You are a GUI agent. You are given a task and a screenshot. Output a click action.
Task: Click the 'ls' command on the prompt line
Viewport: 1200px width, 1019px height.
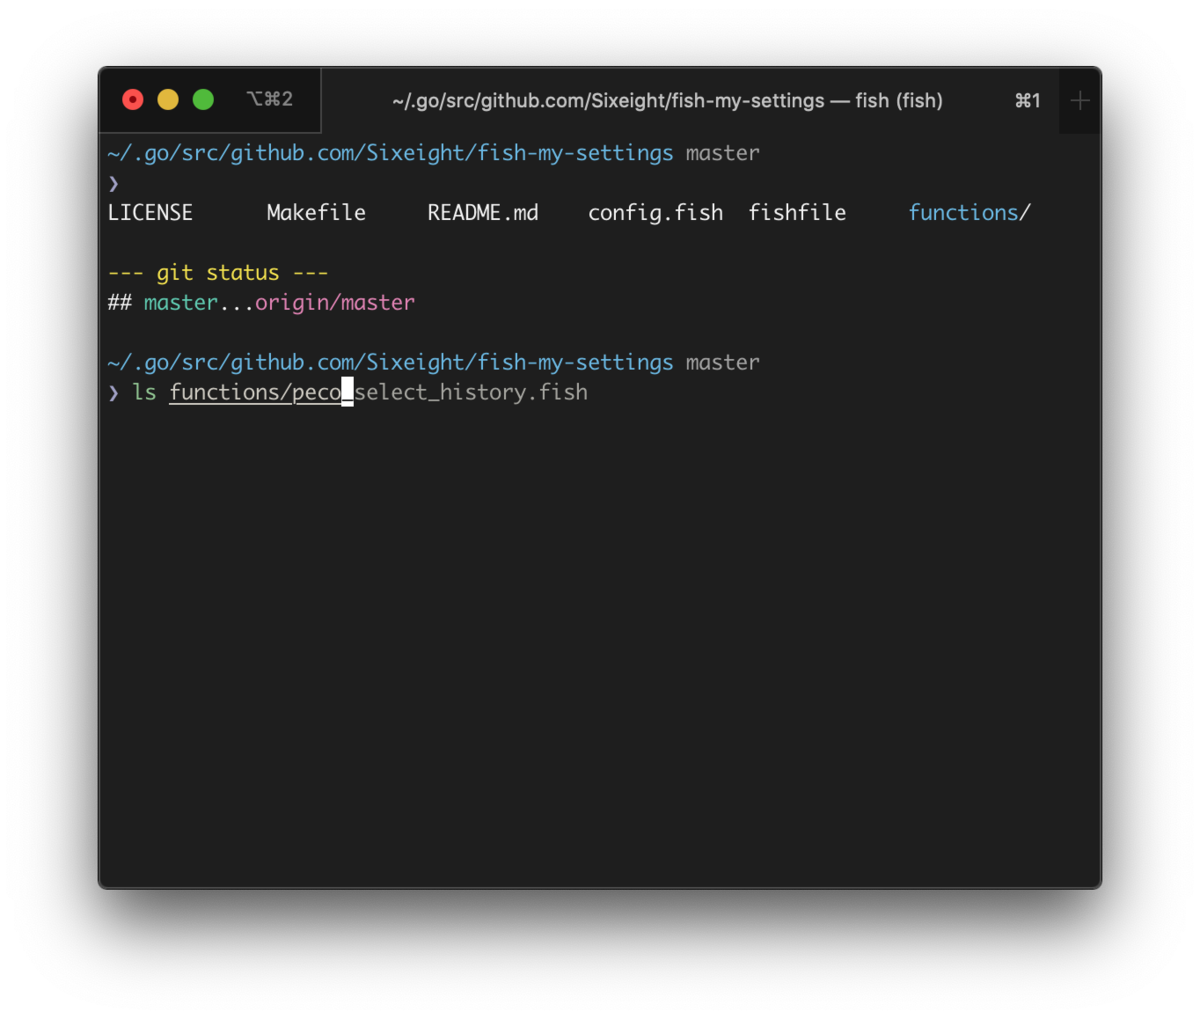145,392
